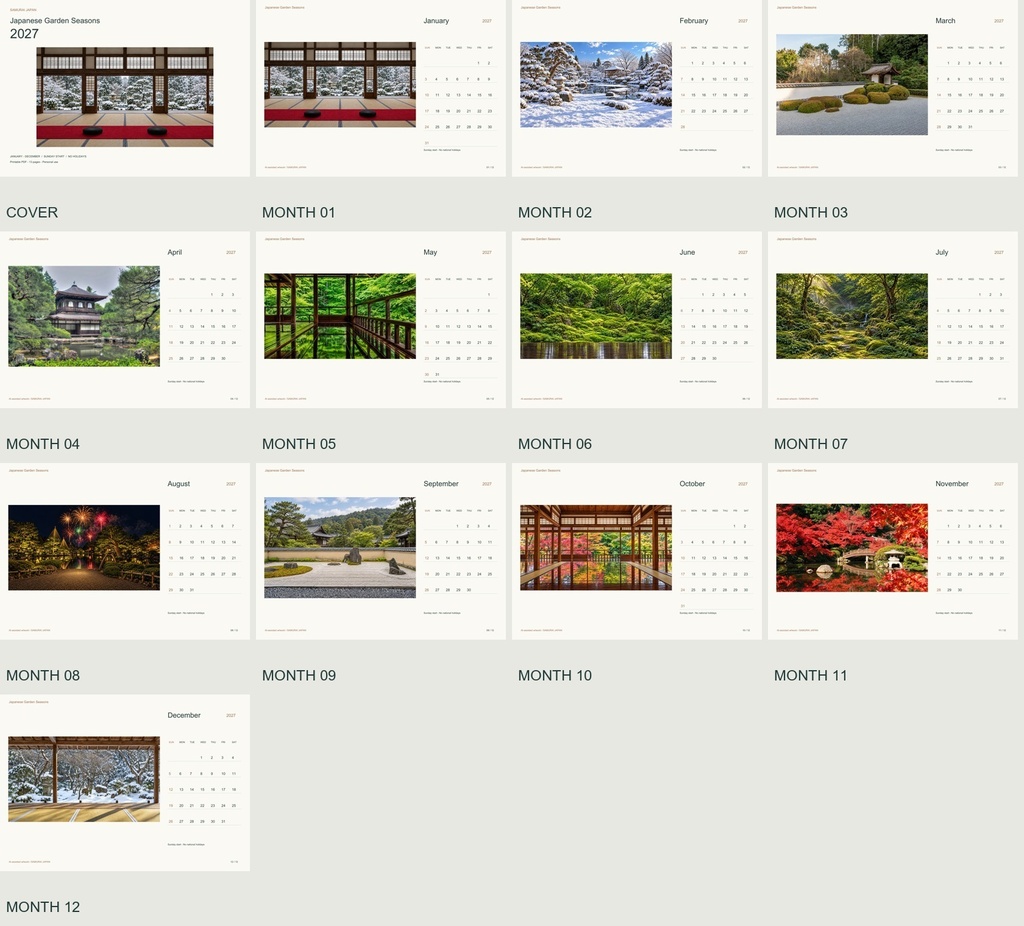Image resolution: width=1024 pixels, height=926 pixels.
Task: Open the November calendar page thumbnail
Action: (893, 551)
